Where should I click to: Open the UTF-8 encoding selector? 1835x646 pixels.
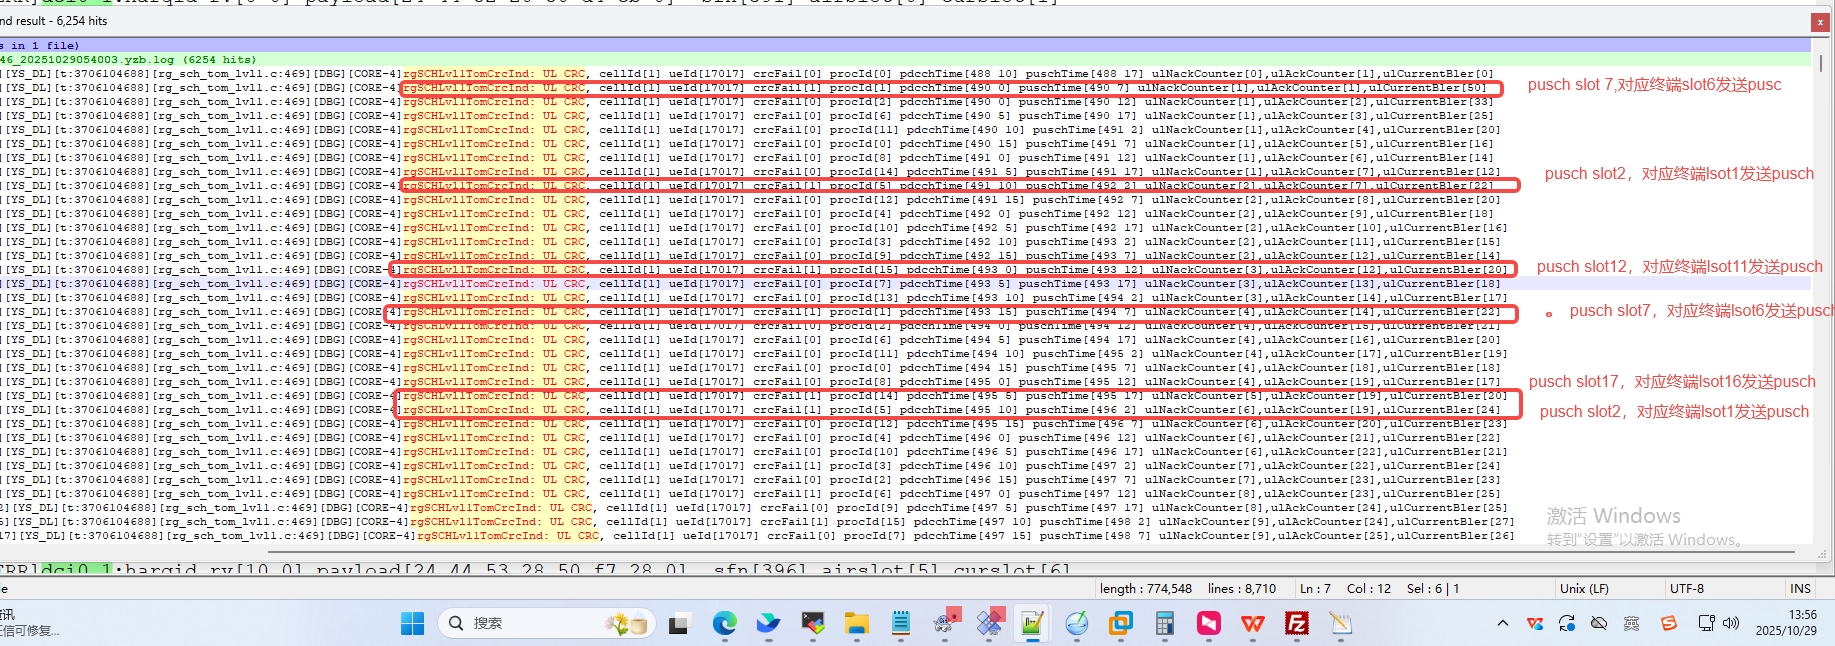tap(1686, 589)
